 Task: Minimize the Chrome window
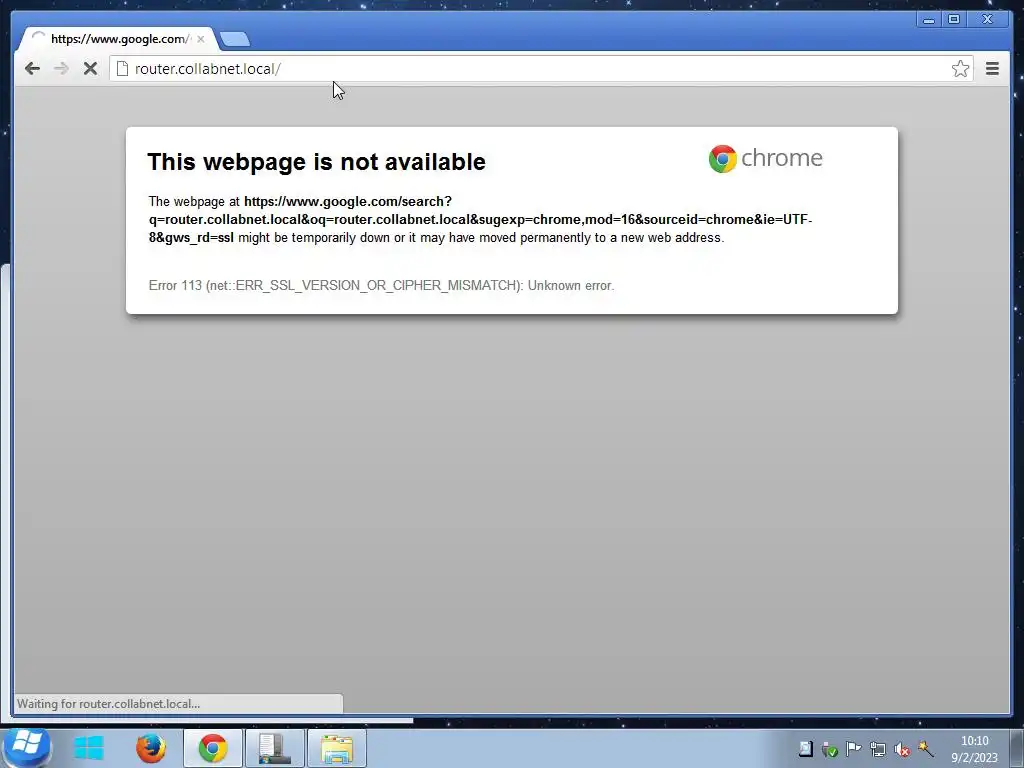click(x=928, y=20)
